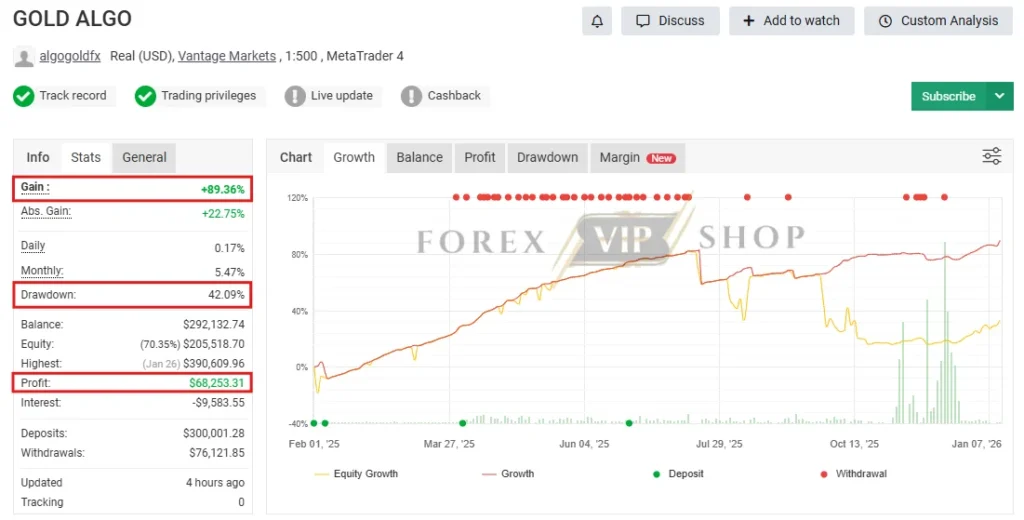The width and height of the screenshot is (1024, 520).
Task: Toggle the Growth legend entry
Action: [x=507, y=474]
